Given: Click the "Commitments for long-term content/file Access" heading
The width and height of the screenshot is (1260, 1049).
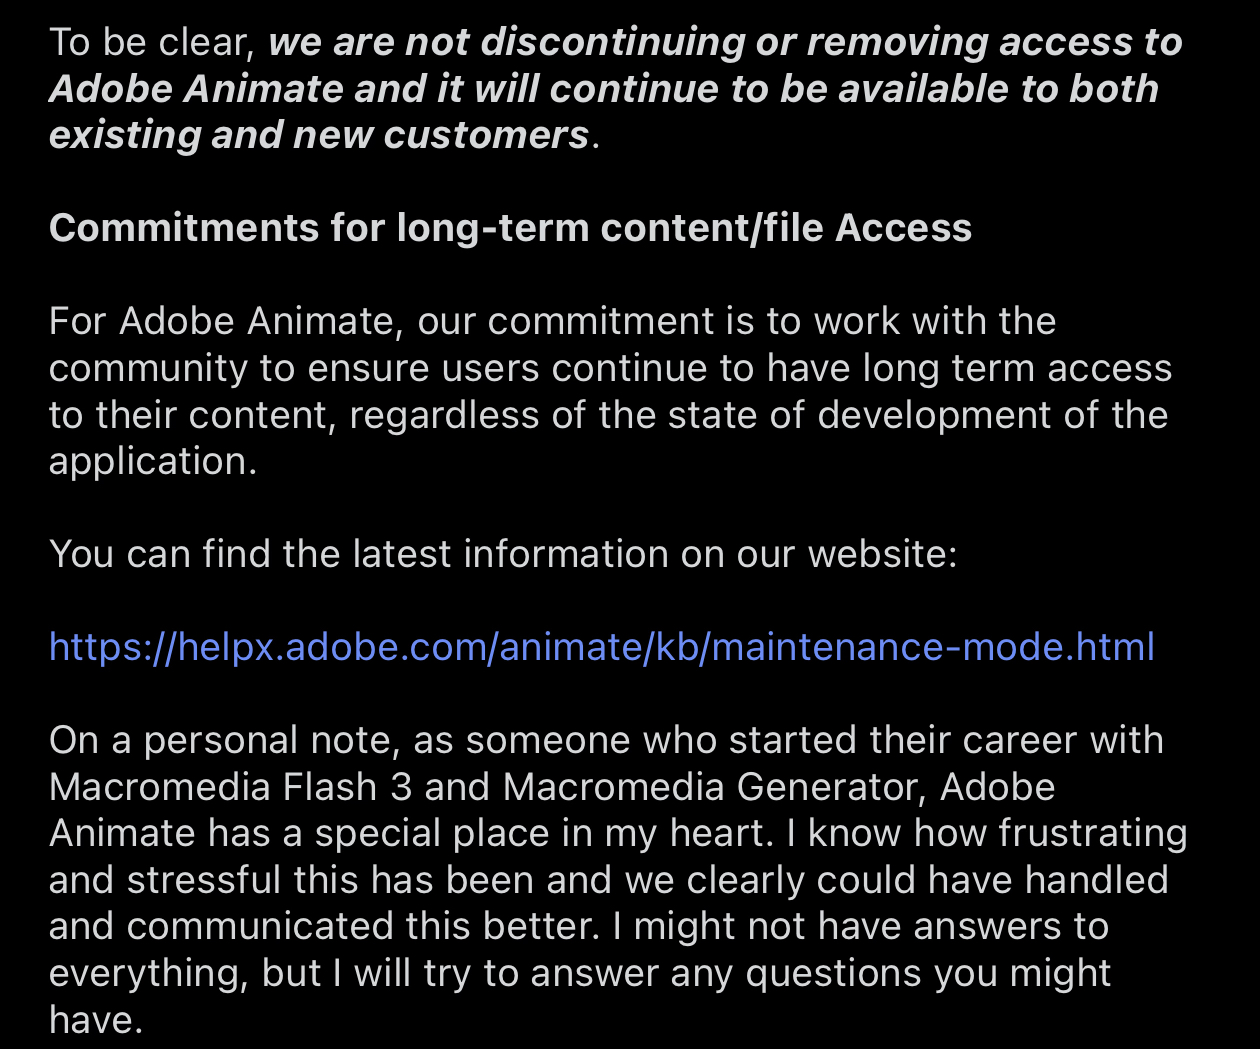Looking at the screenshot, I should coord(510,228).
